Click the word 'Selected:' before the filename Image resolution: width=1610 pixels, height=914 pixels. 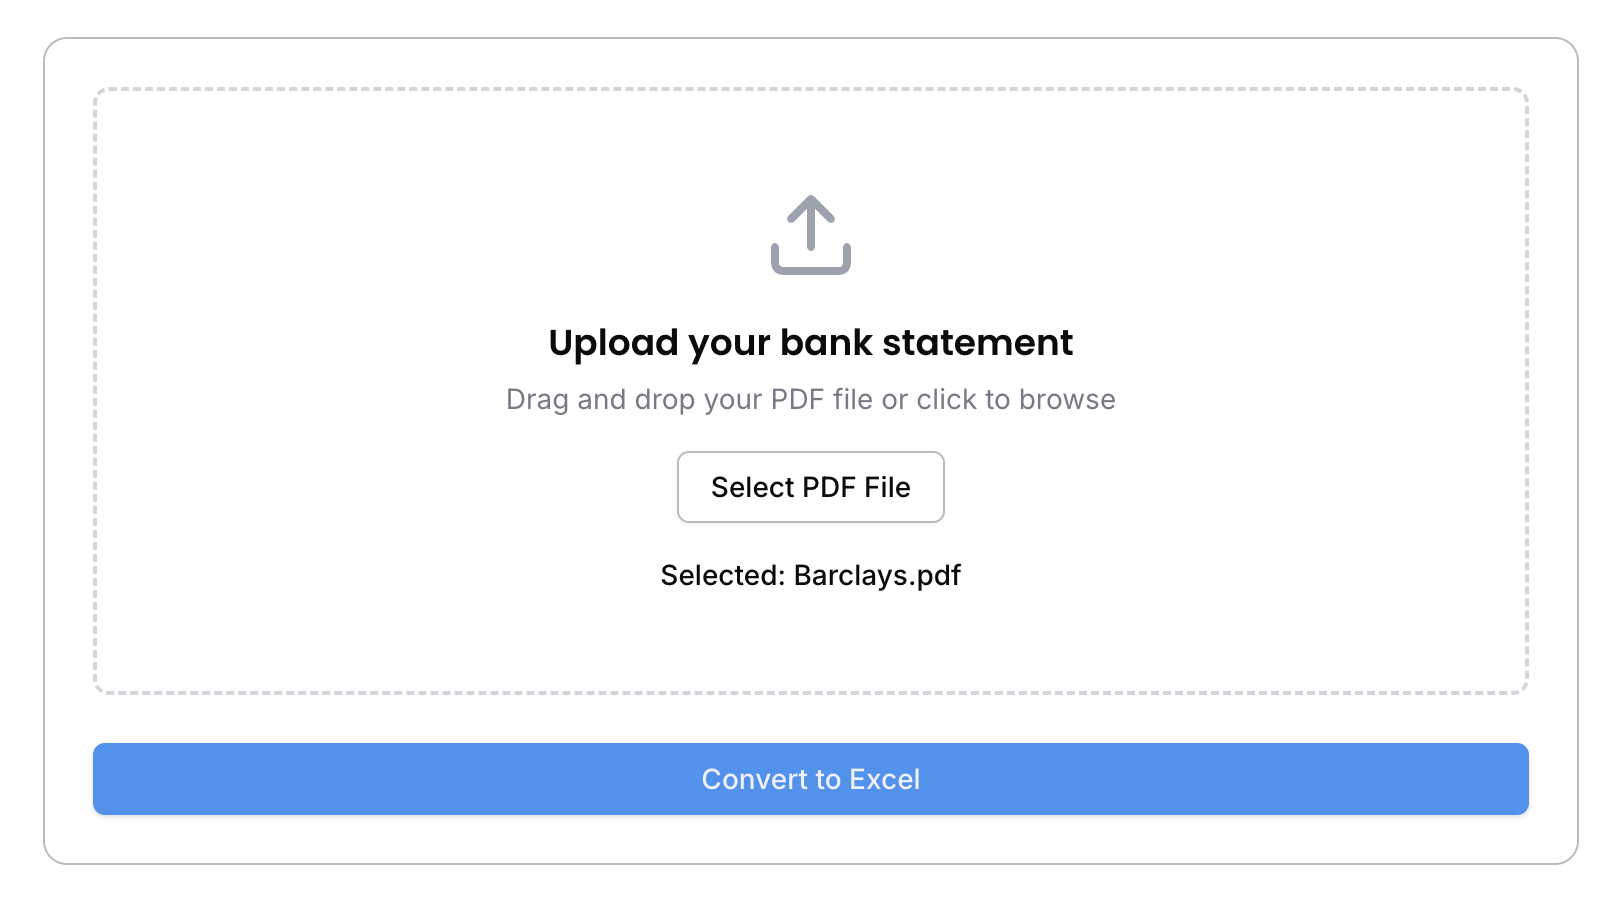pos(723,575)
